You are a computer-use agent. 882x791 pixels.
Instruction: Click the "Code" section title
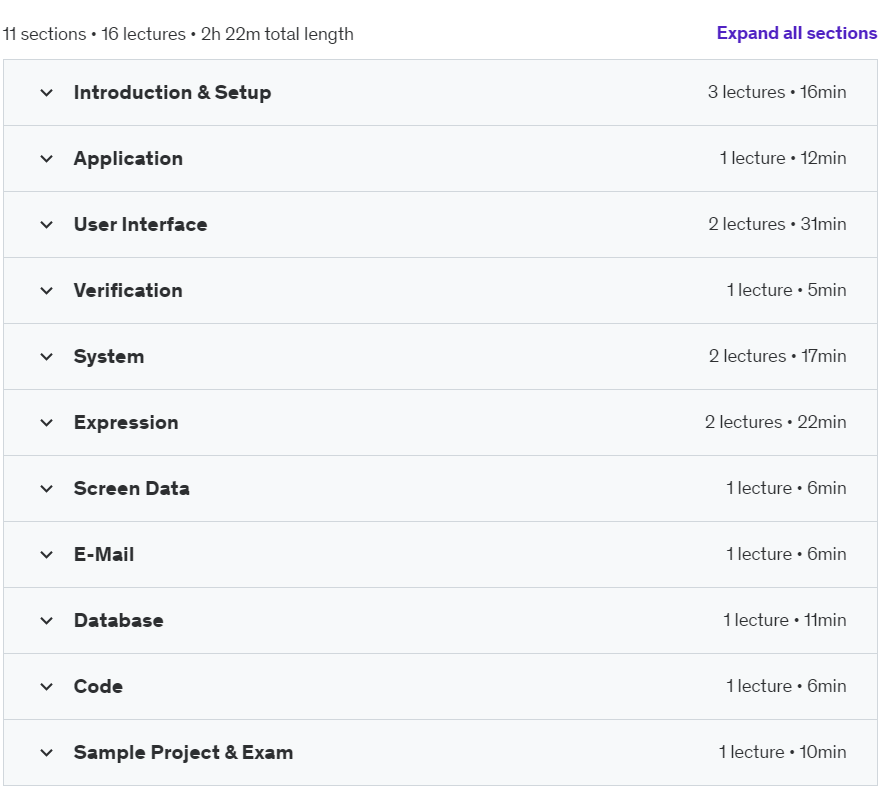point(98,686)
